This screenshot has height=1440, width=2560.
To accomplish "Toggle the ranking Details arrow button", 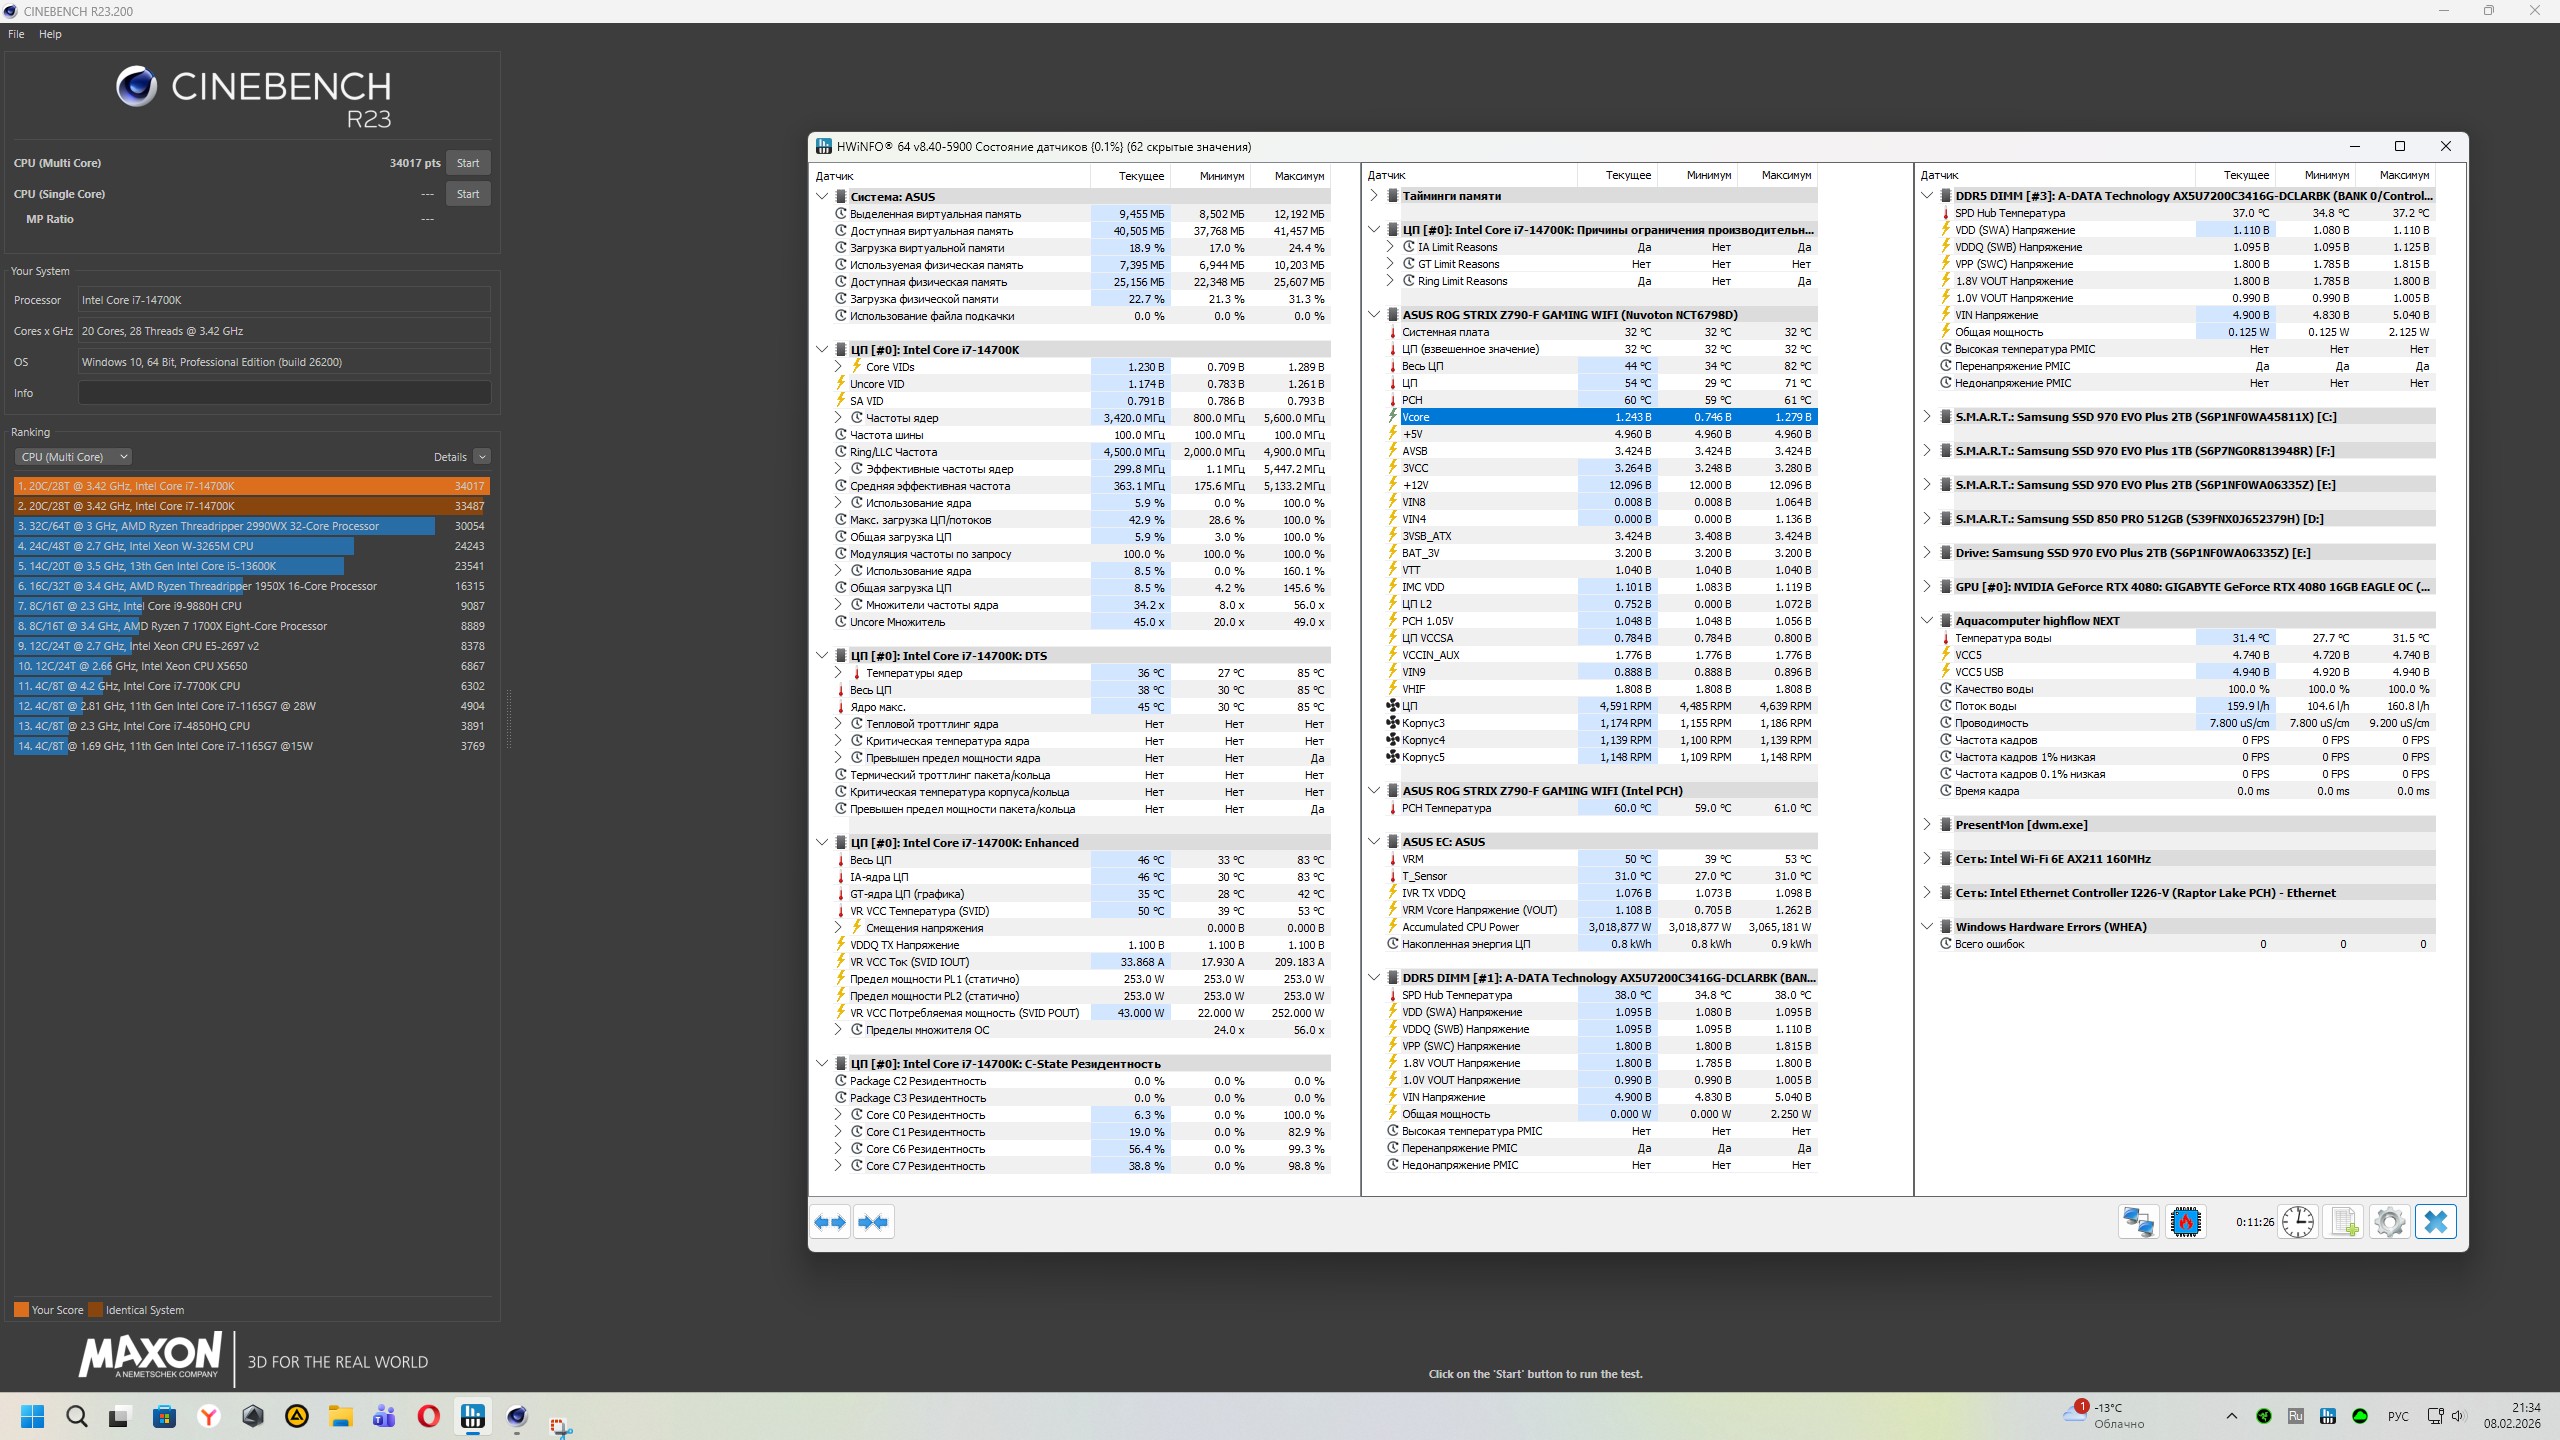I will coord(482,457).
